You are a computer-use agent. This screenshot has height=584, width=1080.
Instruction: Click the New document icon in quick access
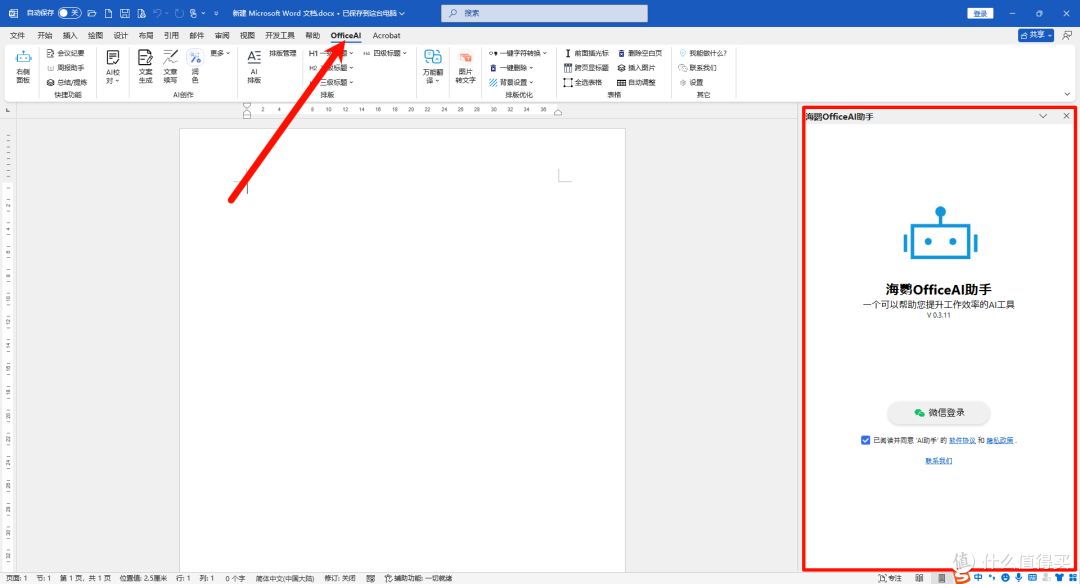pyautogui.click(x=108, y=13)
